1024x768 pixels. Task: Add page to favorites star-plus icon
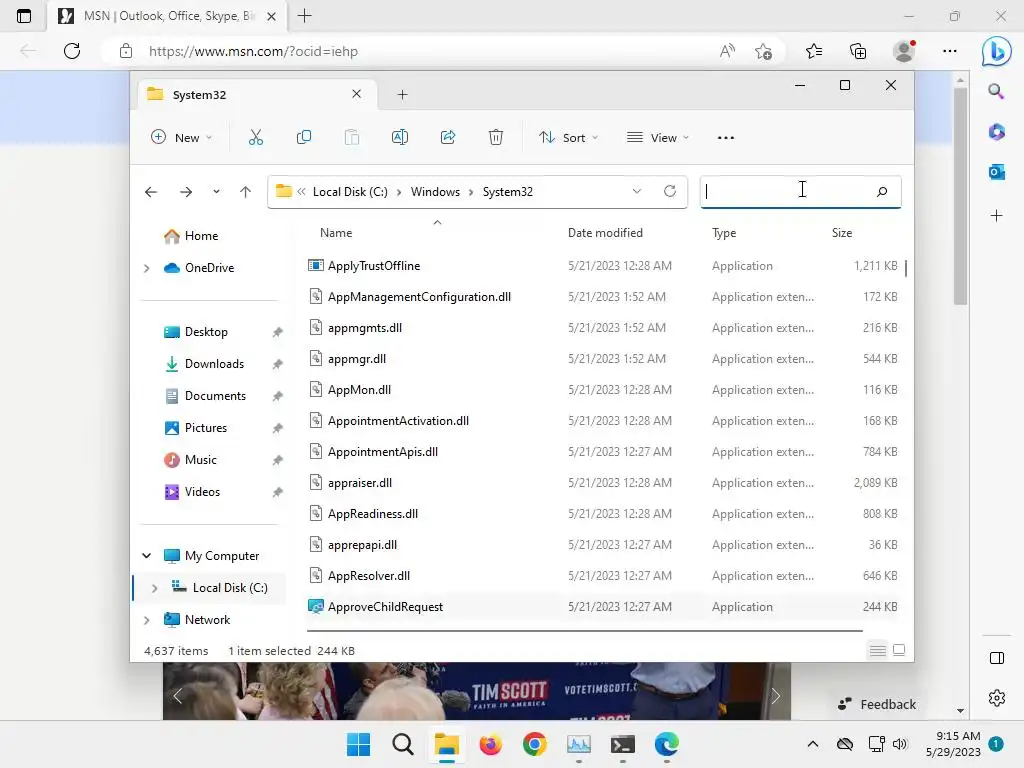point(763,51)
